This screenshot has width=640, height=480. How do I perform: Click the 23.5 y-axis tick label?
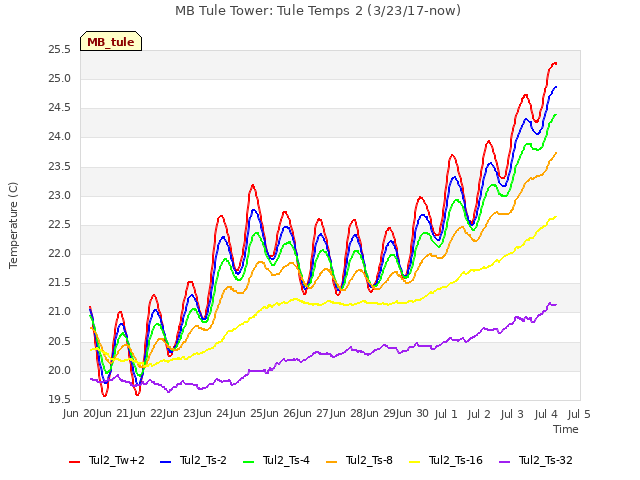60,167
